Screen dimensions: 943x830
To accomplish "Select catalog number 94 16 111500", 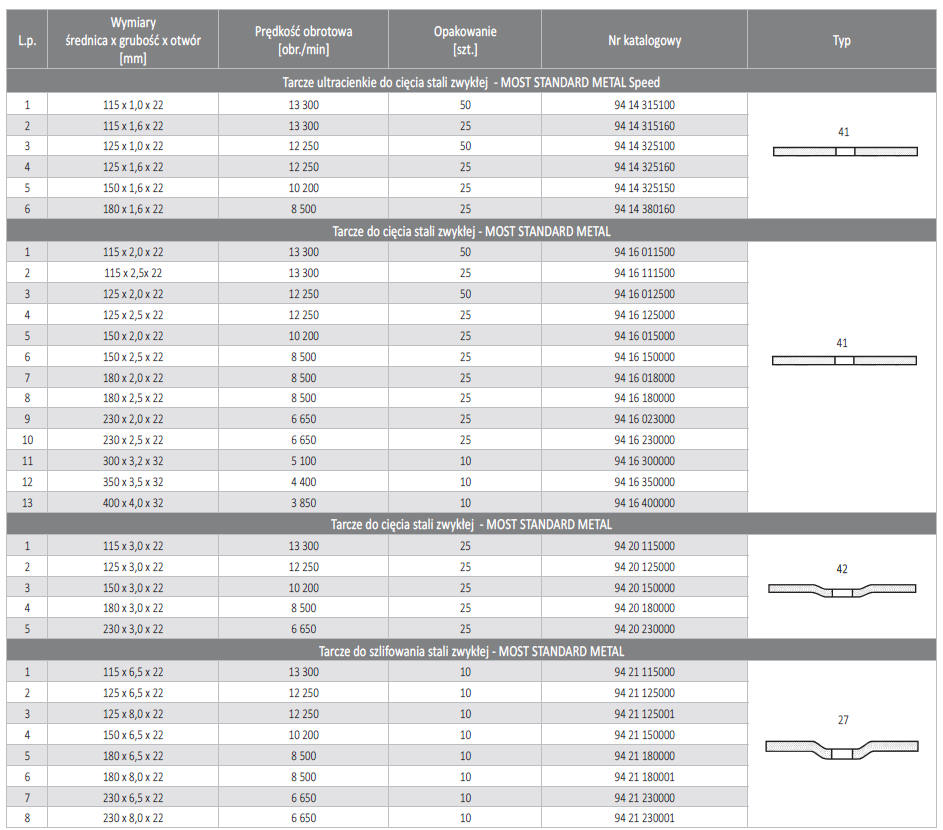I will (x=644, y=272).
